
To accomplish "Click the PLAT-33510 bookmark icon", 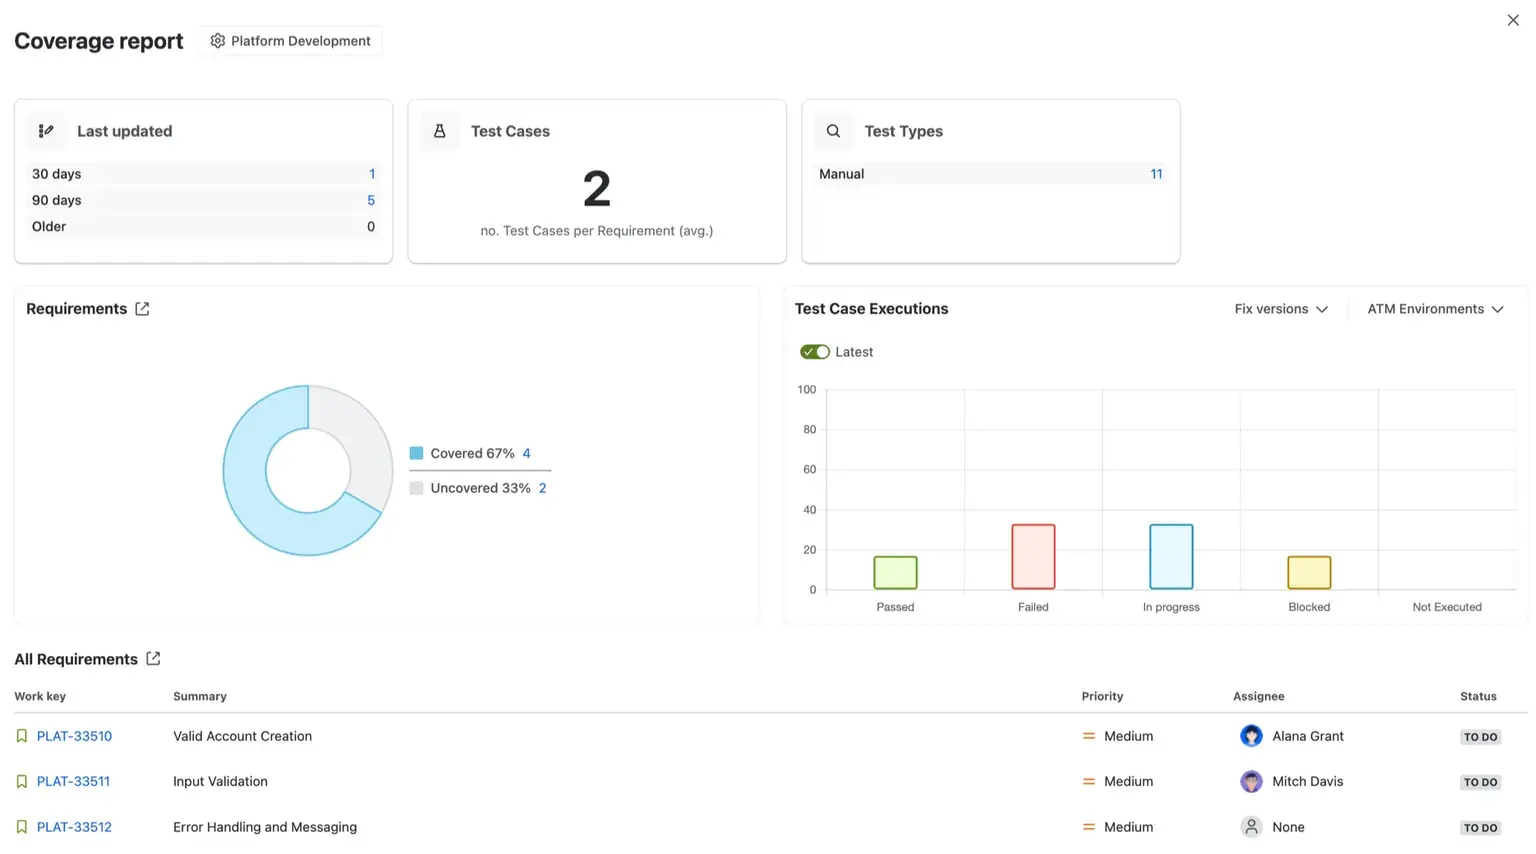I will 22,736.
